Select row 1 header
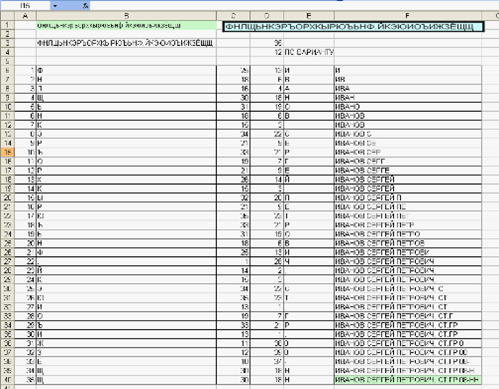Viewport: 499px width, 389px height. pos(7,25)
